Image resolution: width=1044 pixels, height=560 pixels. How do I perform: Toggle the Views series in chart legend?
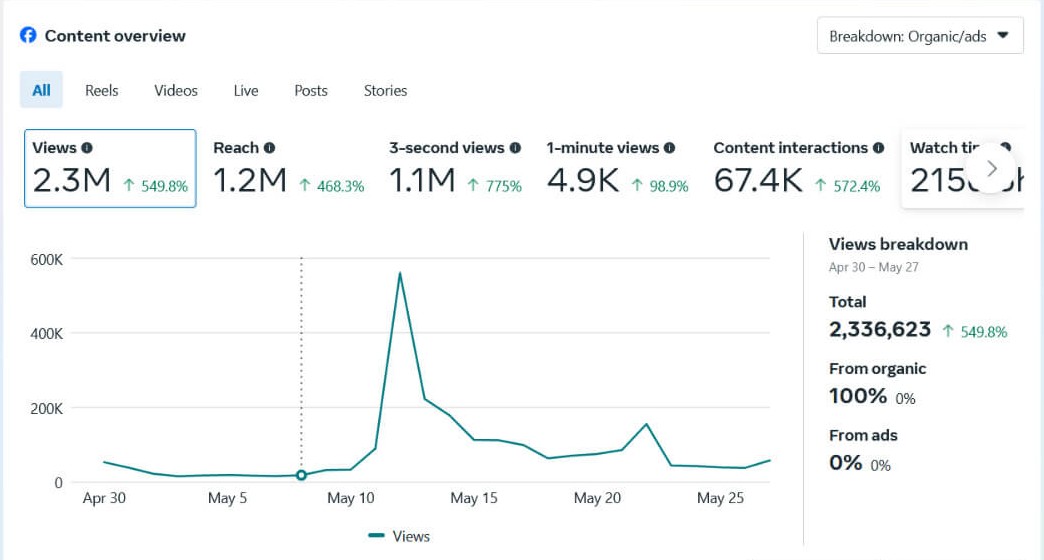point(399,536)
